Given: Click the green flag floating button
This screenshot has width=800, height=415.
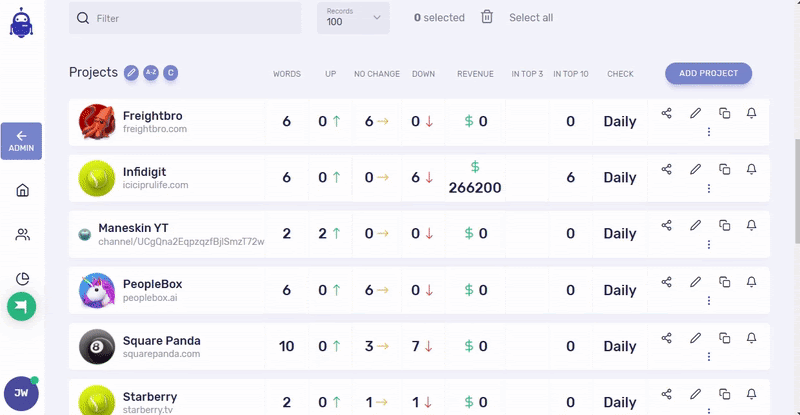Looking at the screenshot, I should tap(21, 306).
